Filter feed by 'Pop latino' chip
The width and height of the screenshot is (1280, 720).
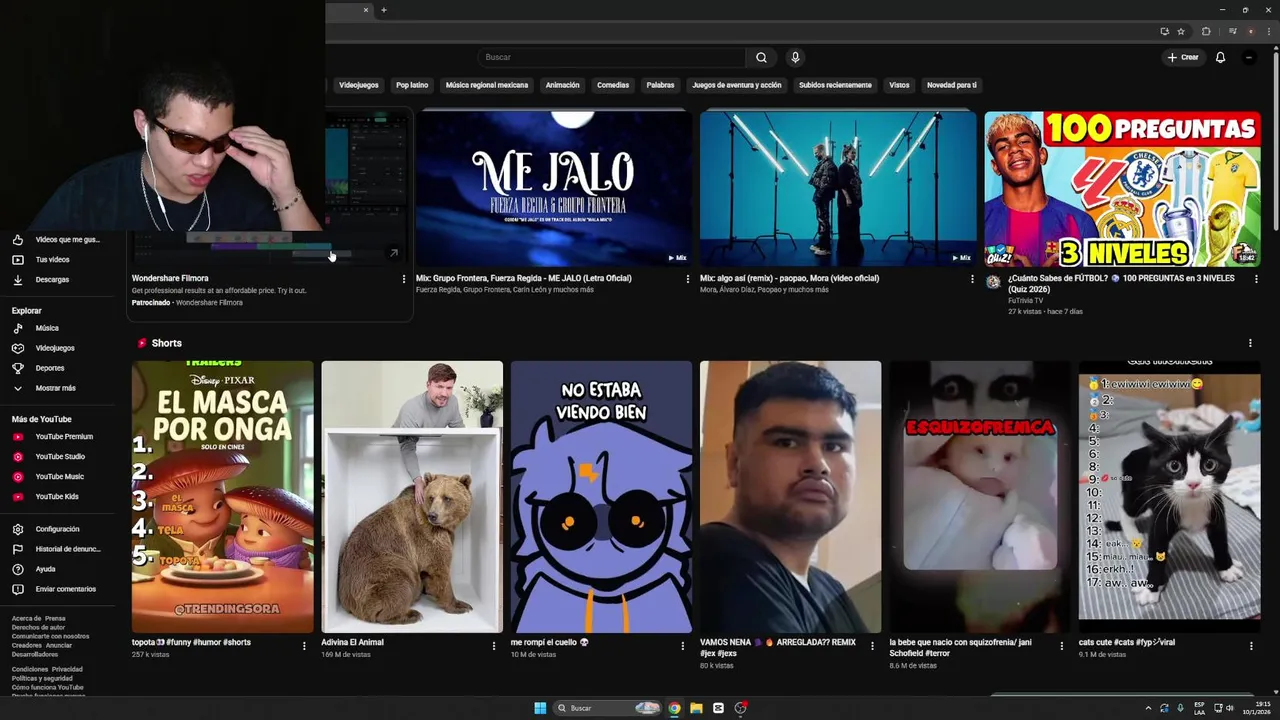coord(412,85)
